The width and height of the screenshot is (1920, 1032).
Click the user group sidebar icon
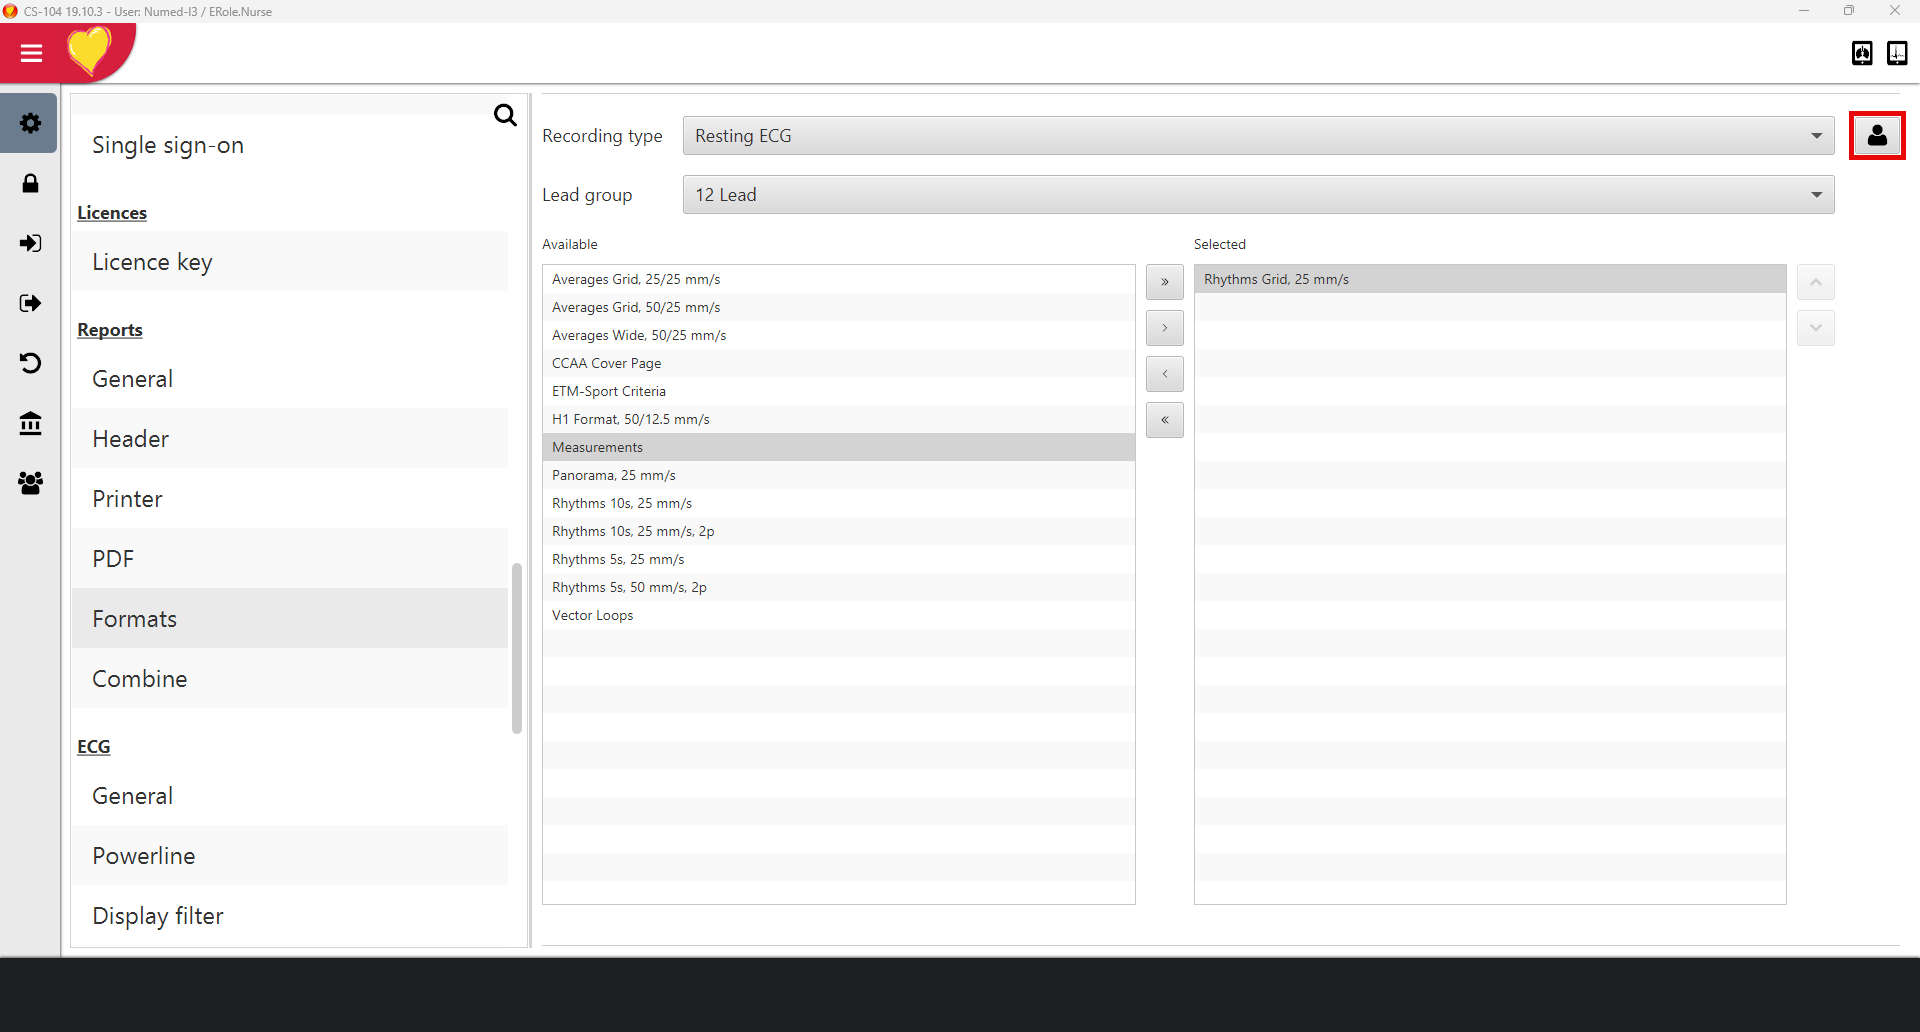click(x=30, y=483)
